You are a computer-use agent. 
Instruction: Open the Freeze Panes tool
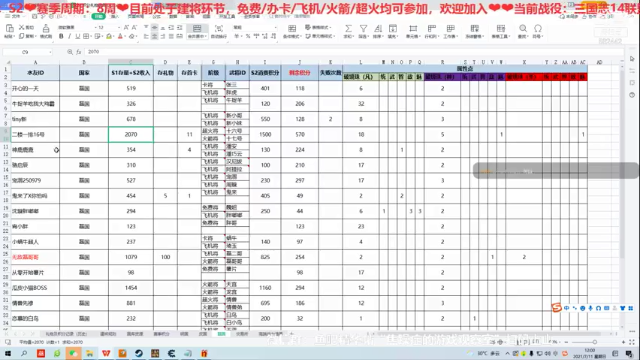point(474,31)
